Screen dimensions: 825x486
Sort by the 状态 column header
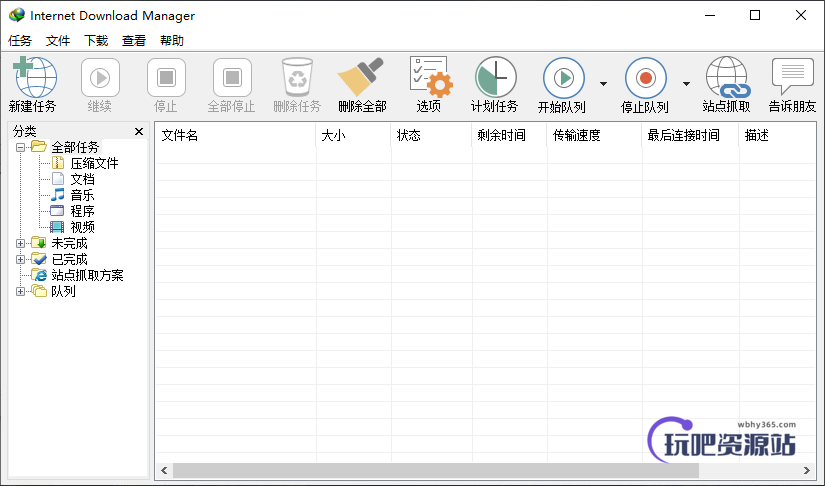click(431, 136)
